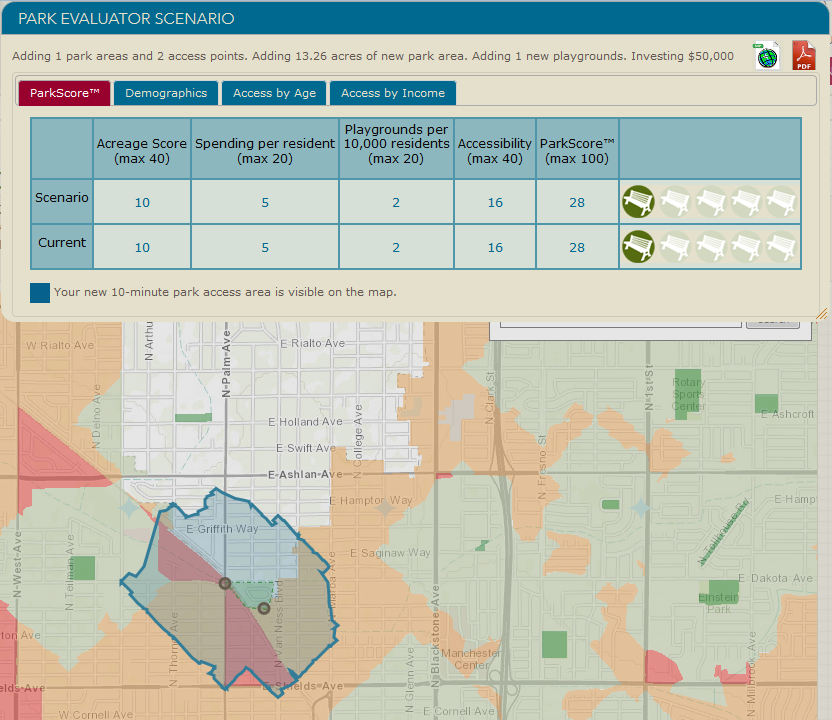Click the Current Accessibility value 16

coord(495,247)
